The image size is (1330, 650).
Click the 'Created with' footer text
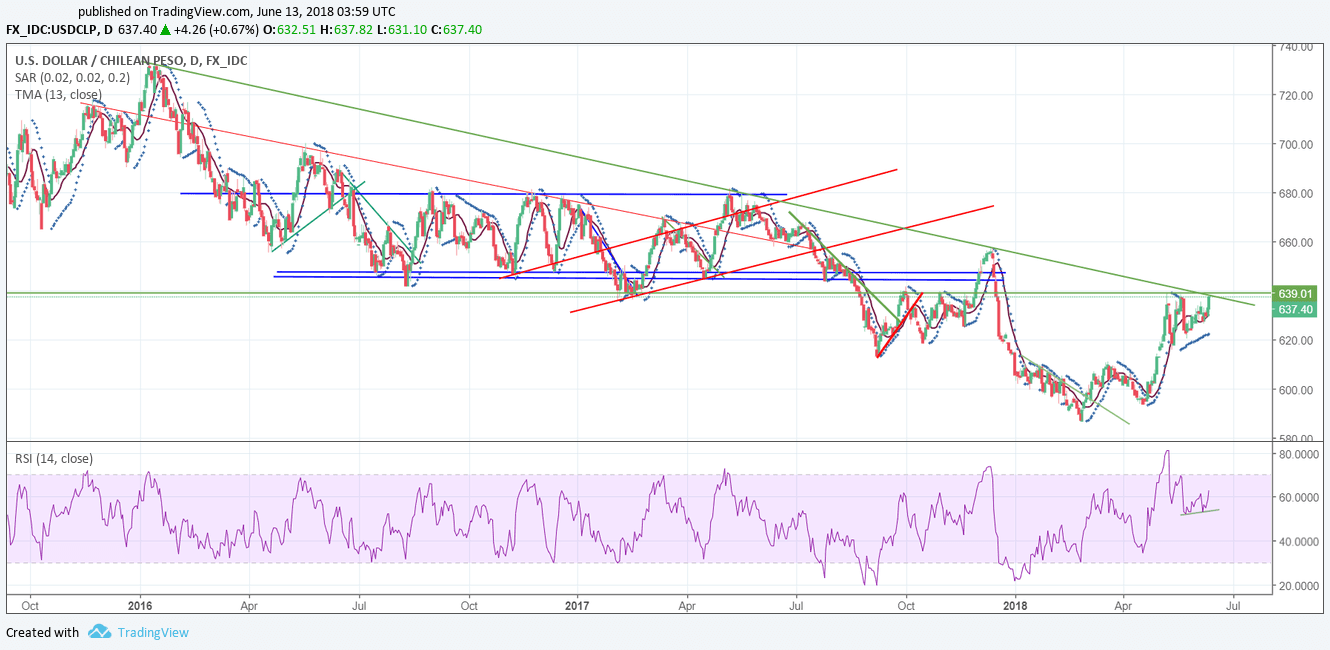click(43, 632)
